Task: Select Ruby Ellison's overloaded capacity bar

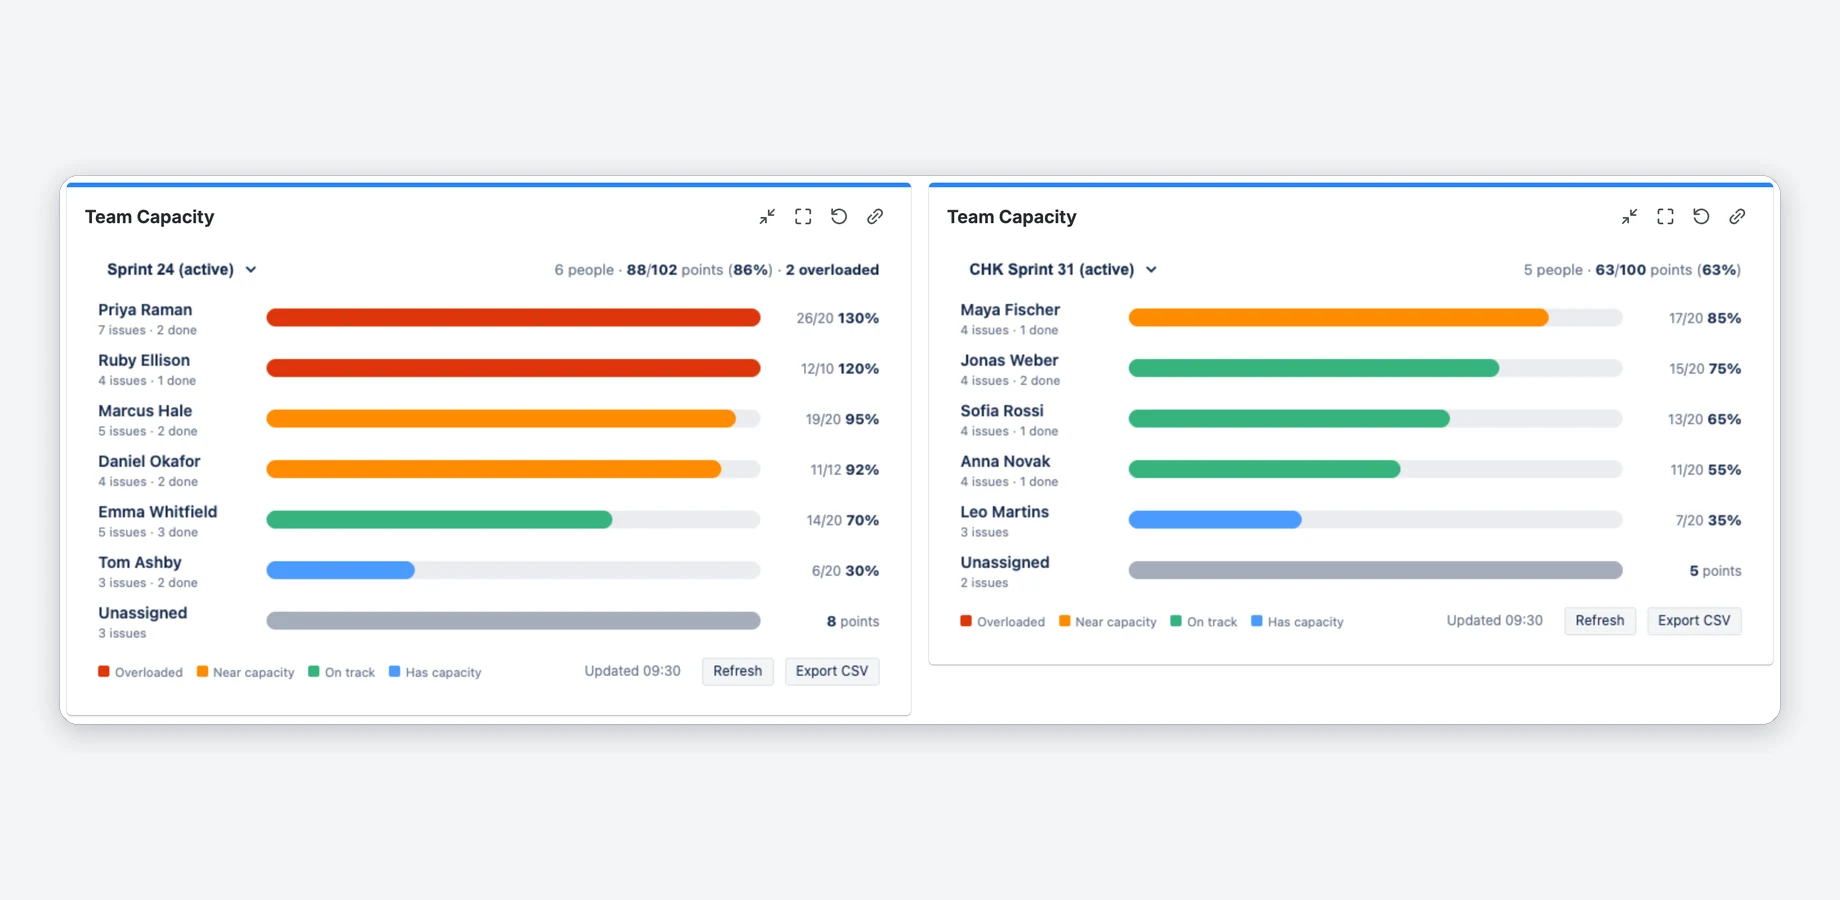Action: (513, 368)
